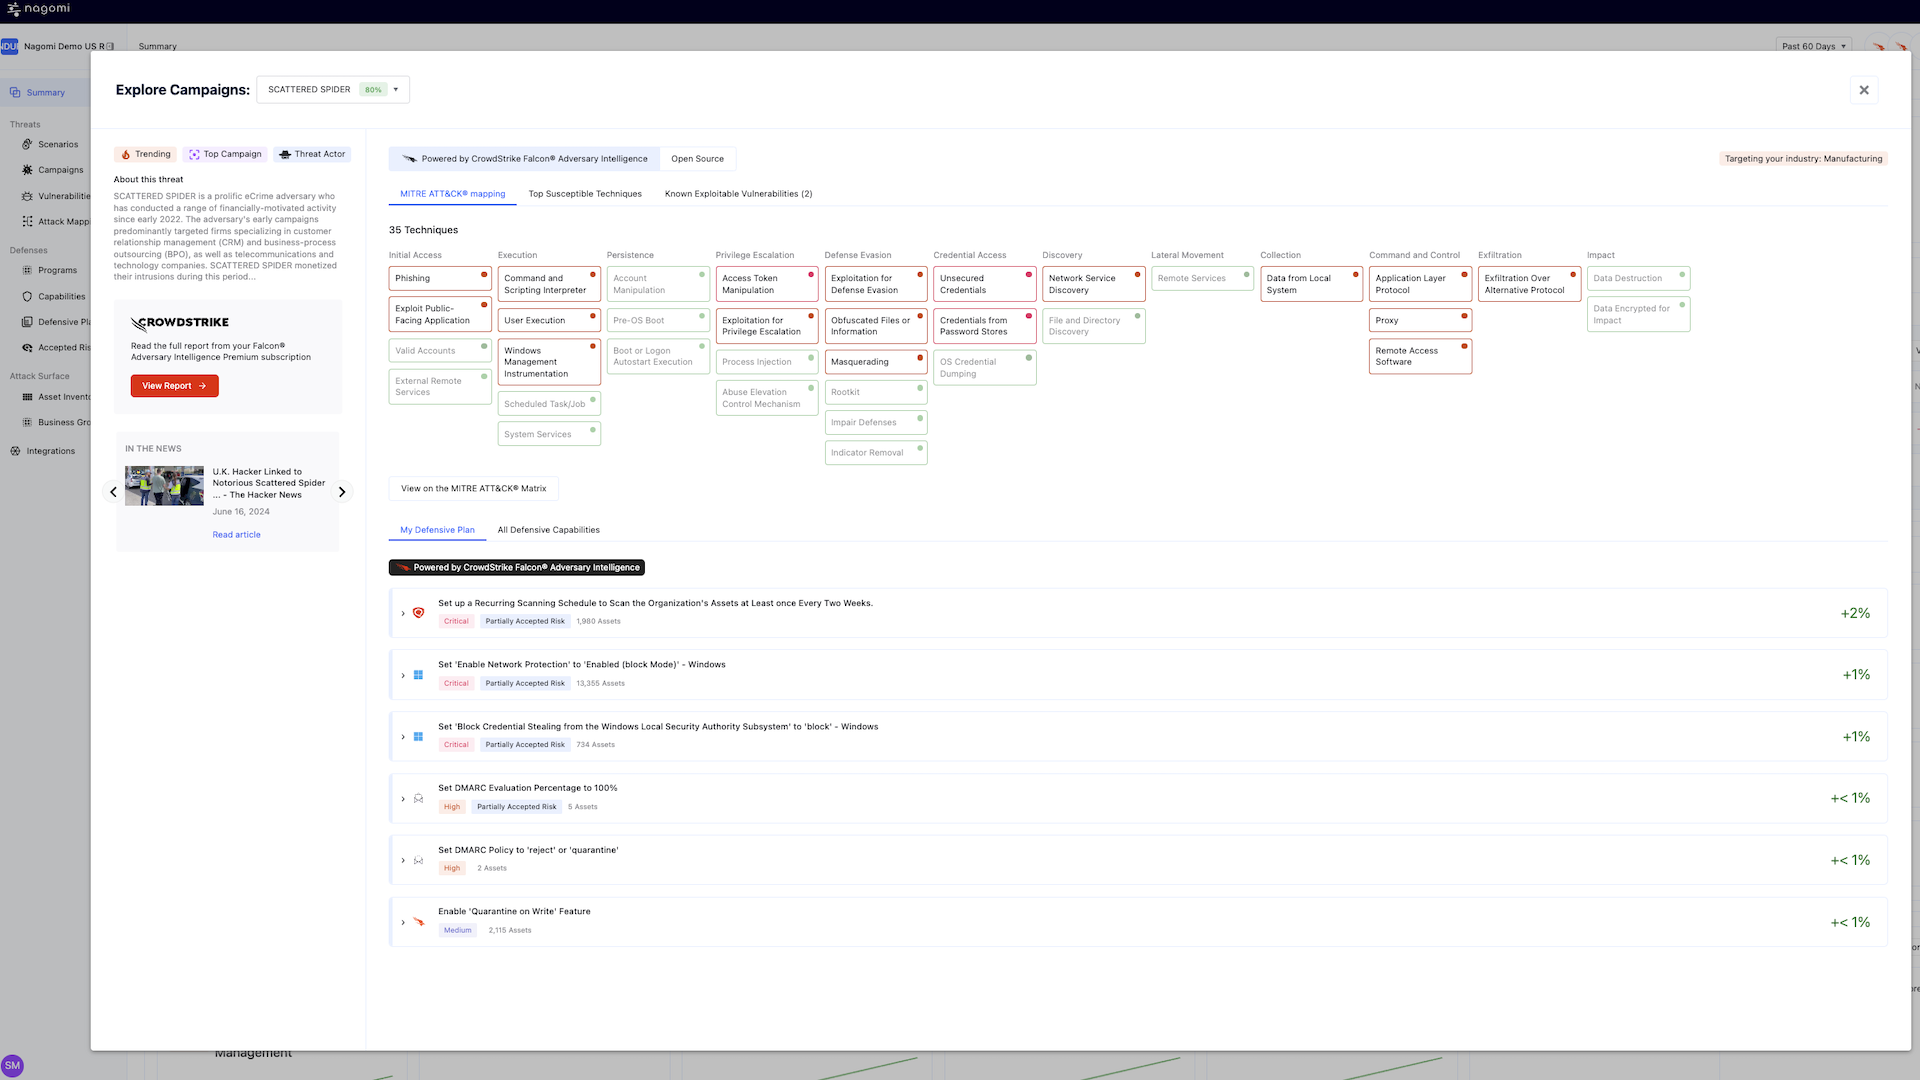Click previous news article arrow
The image size is (1920, 1080).
tap(113, 492)
